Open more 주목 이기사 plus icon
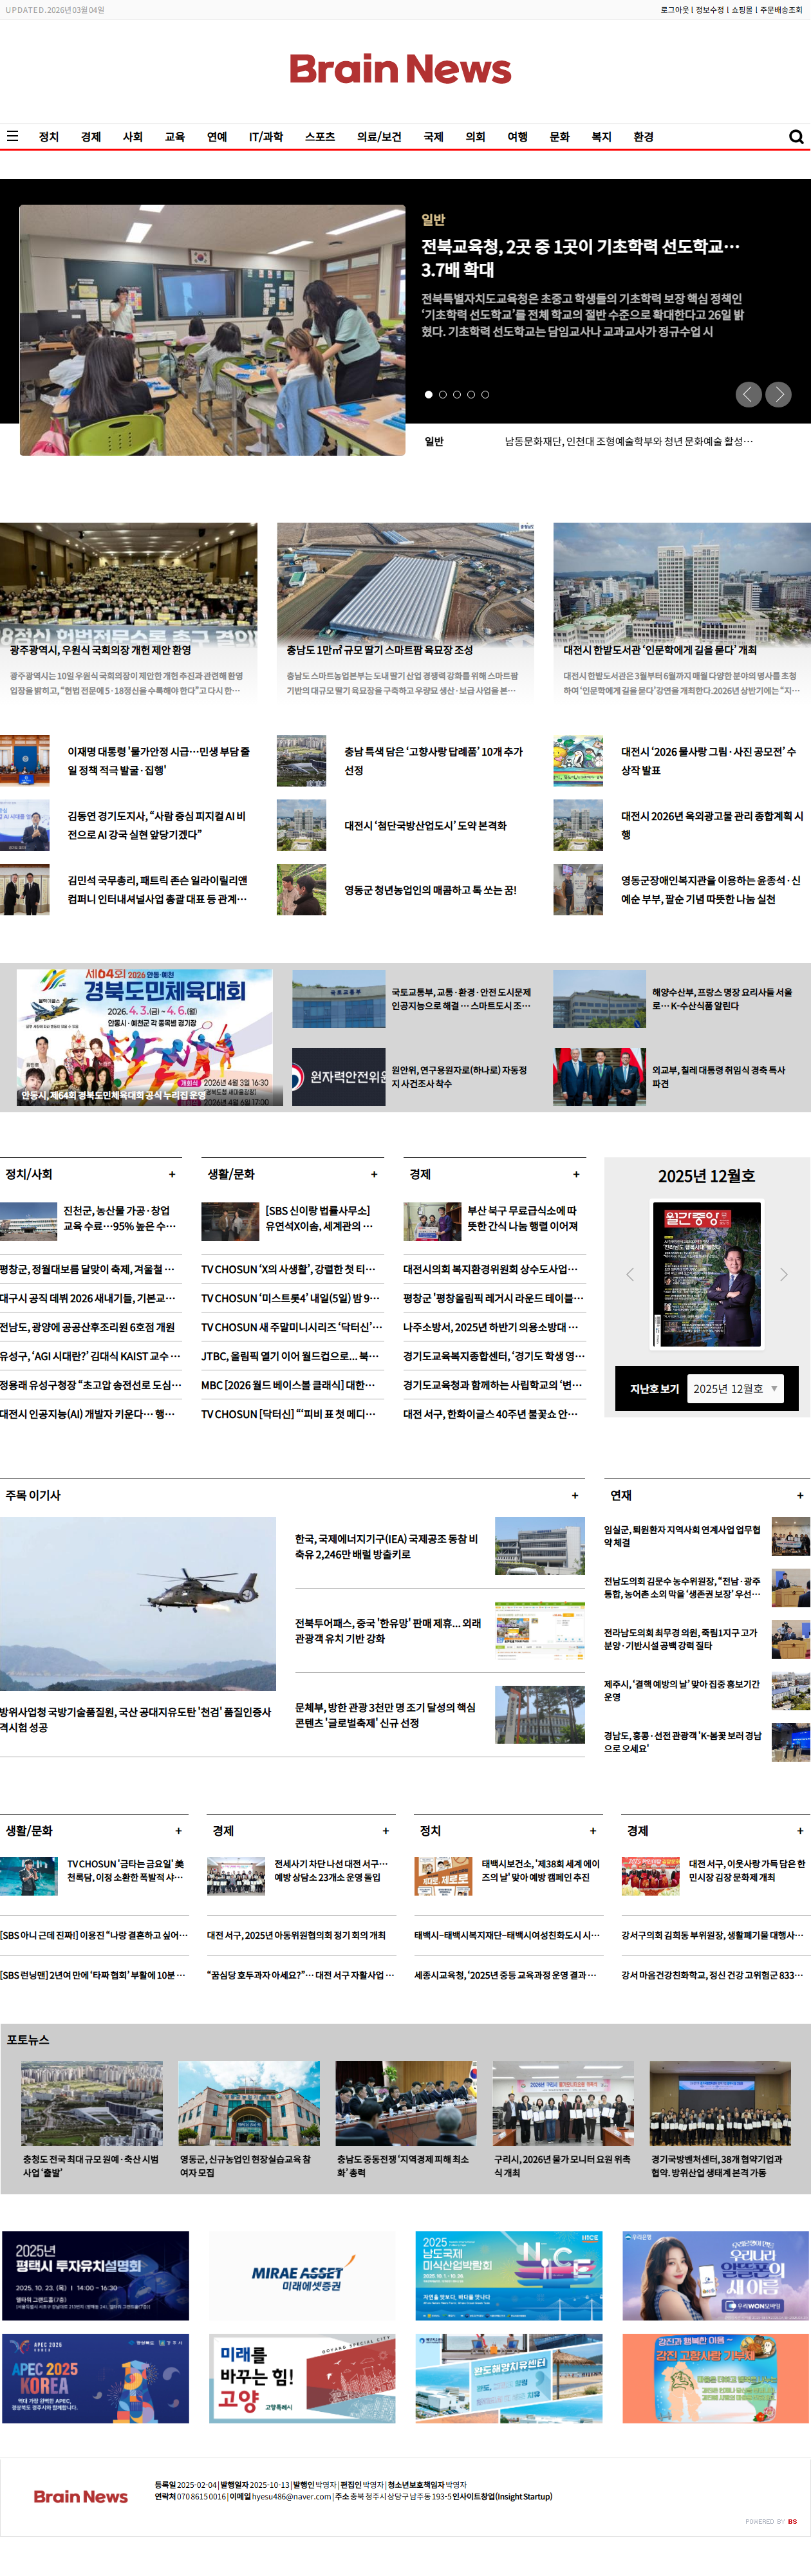 tap(574, 1495)
